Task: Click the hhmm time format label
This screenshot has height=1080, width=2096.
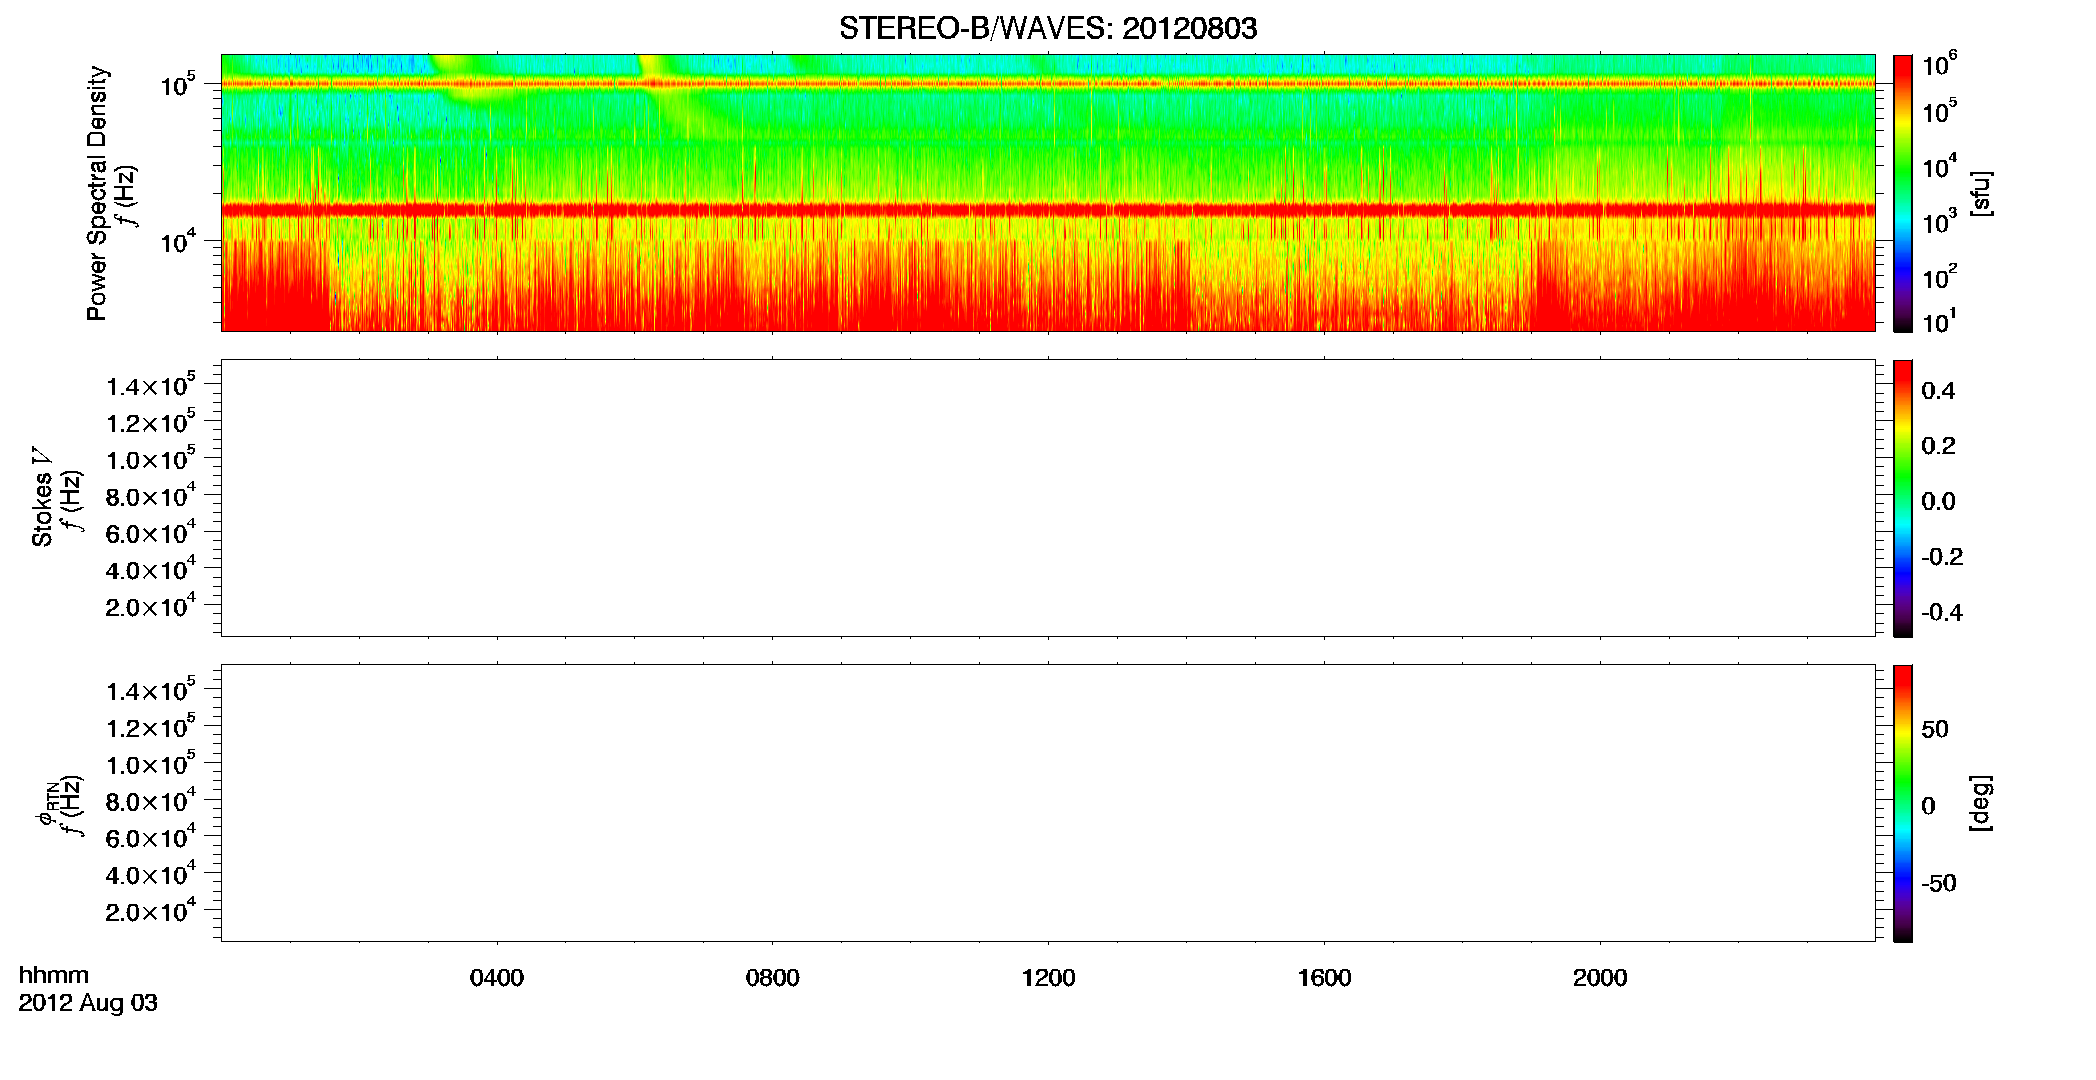Action: (54, 976)
